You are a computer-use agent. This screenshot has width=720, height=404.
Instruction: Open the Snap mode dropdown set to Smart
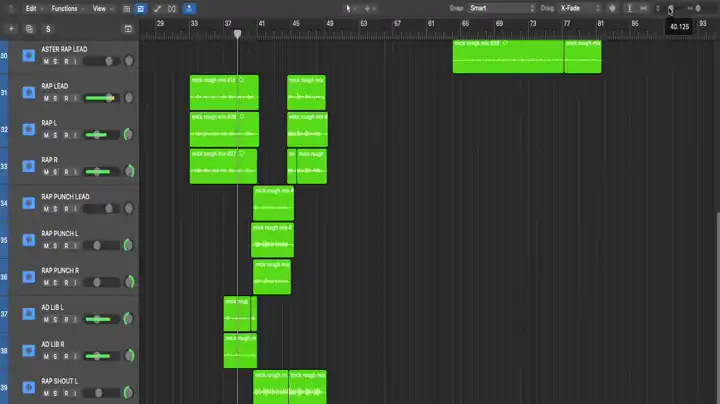(x=501, y=8)
